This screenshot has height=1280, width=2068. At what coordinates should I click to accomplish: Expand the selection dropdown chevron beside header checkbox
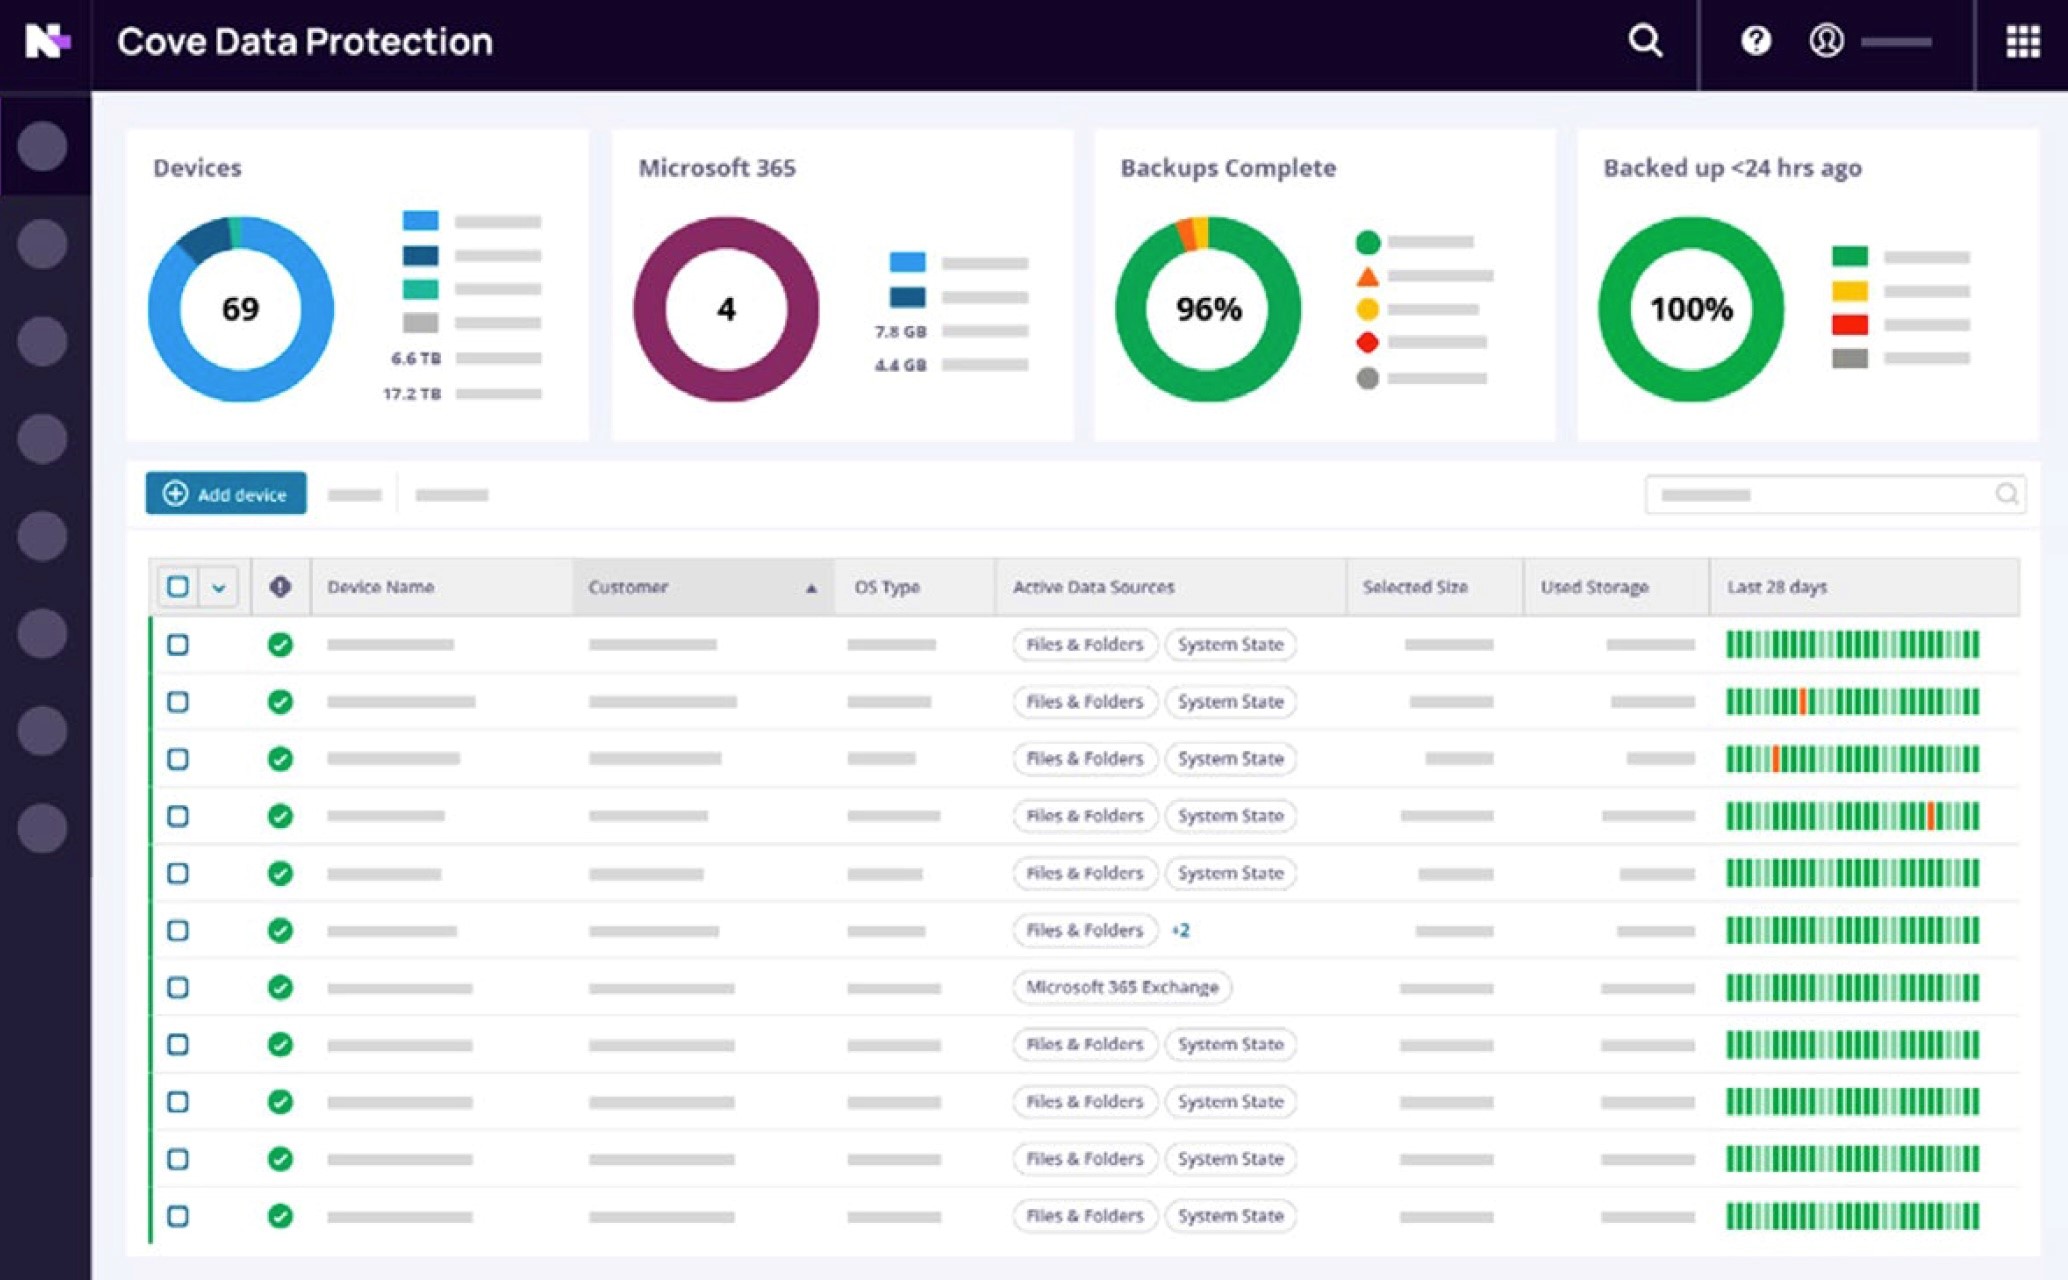[219, 587]
